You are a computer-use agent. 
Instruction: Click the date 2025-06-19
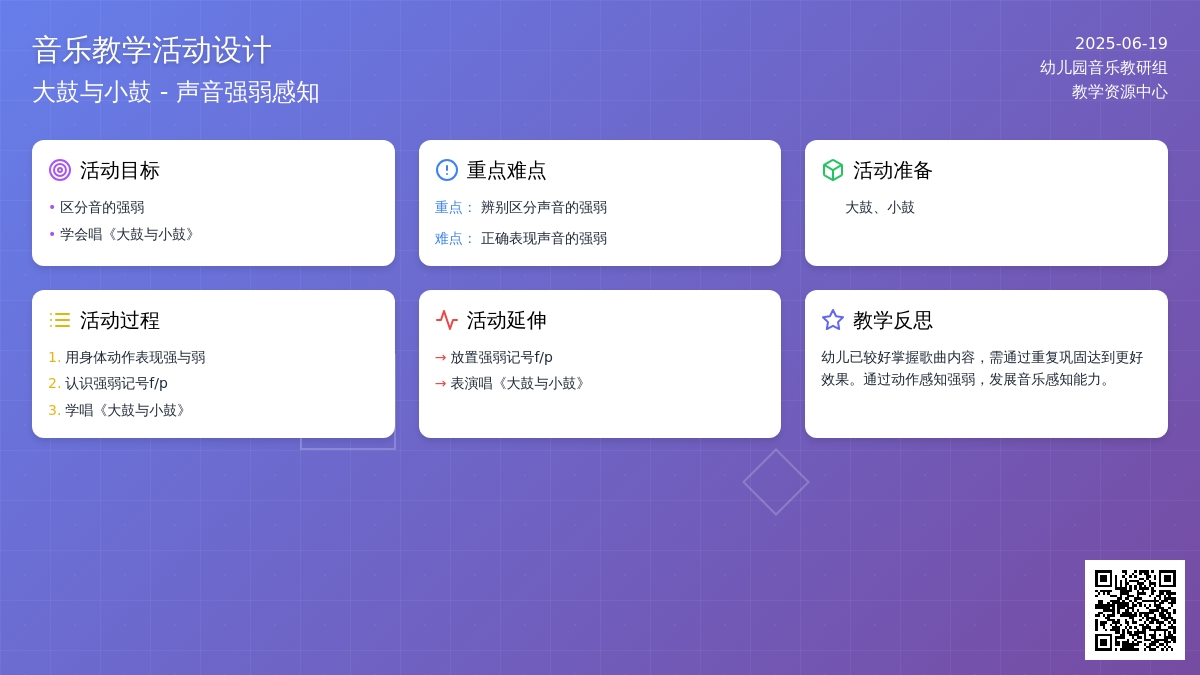point(1121,43)
